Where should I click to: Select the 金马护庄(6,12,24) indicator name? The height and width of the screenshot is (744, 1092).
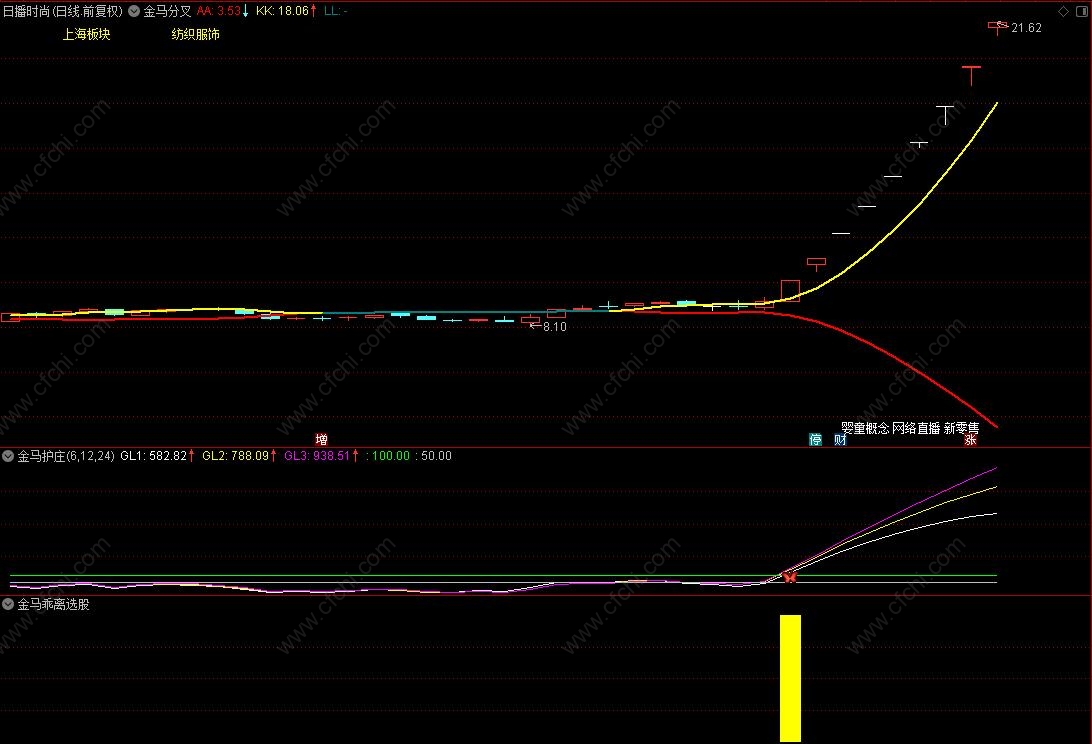coord(65,456)
